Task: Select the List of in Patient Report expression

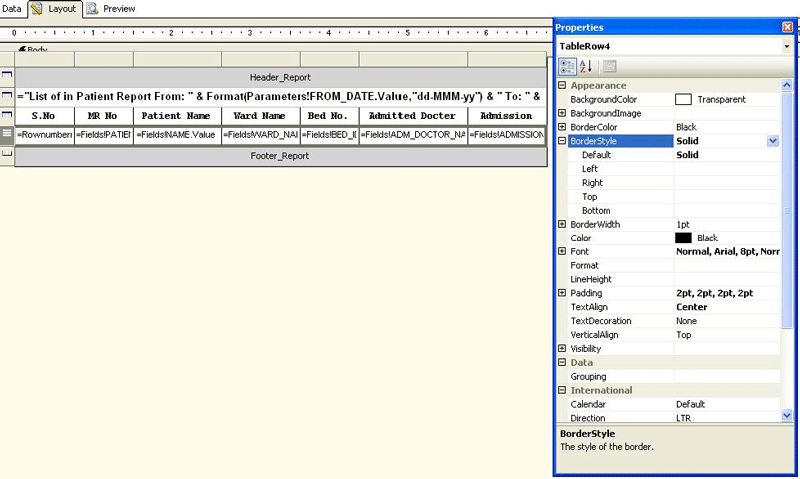Action: pos(281,97)
